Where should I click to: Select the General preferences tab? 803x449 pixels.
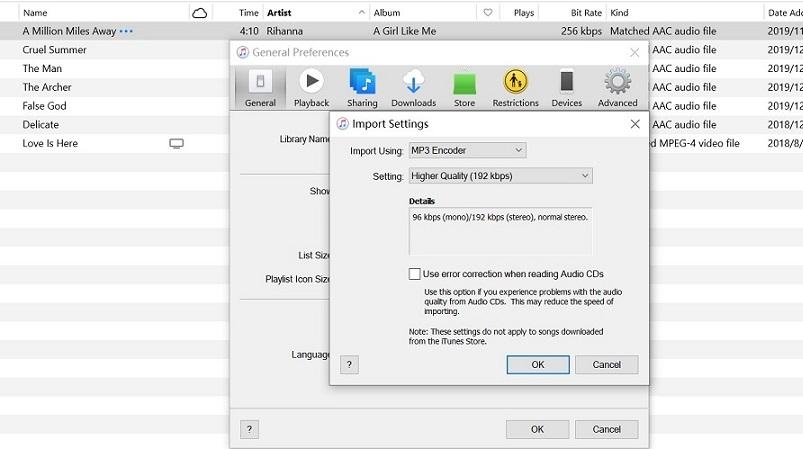260,88
